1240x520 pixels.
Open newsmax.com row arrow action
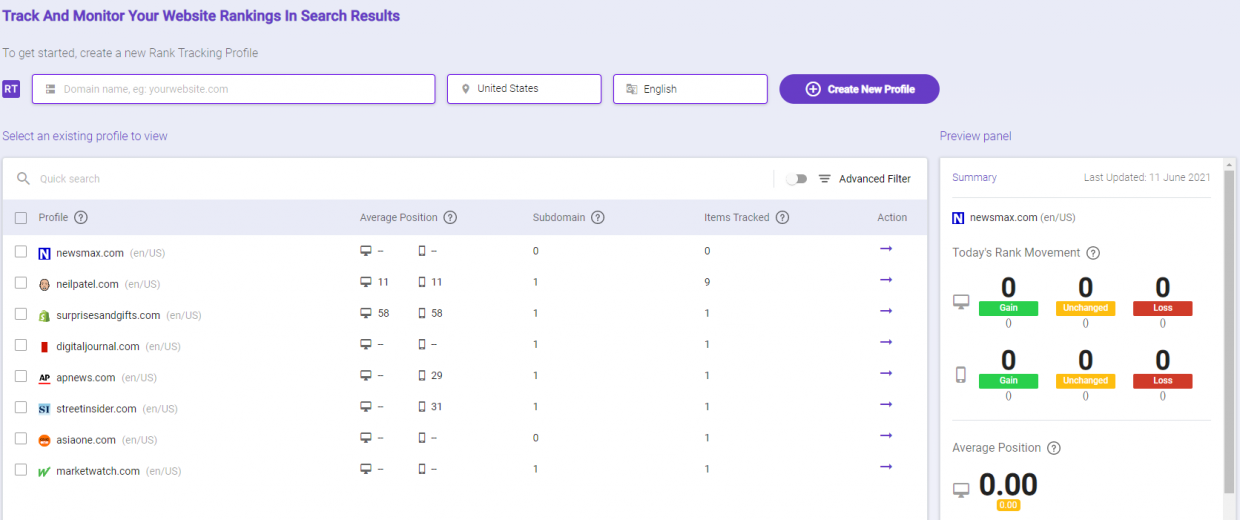[886, 249]
